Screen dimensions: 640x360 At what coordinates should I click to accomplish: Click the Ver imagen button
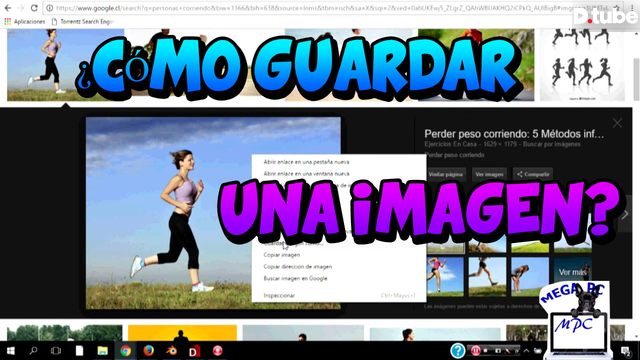[489, 174]
